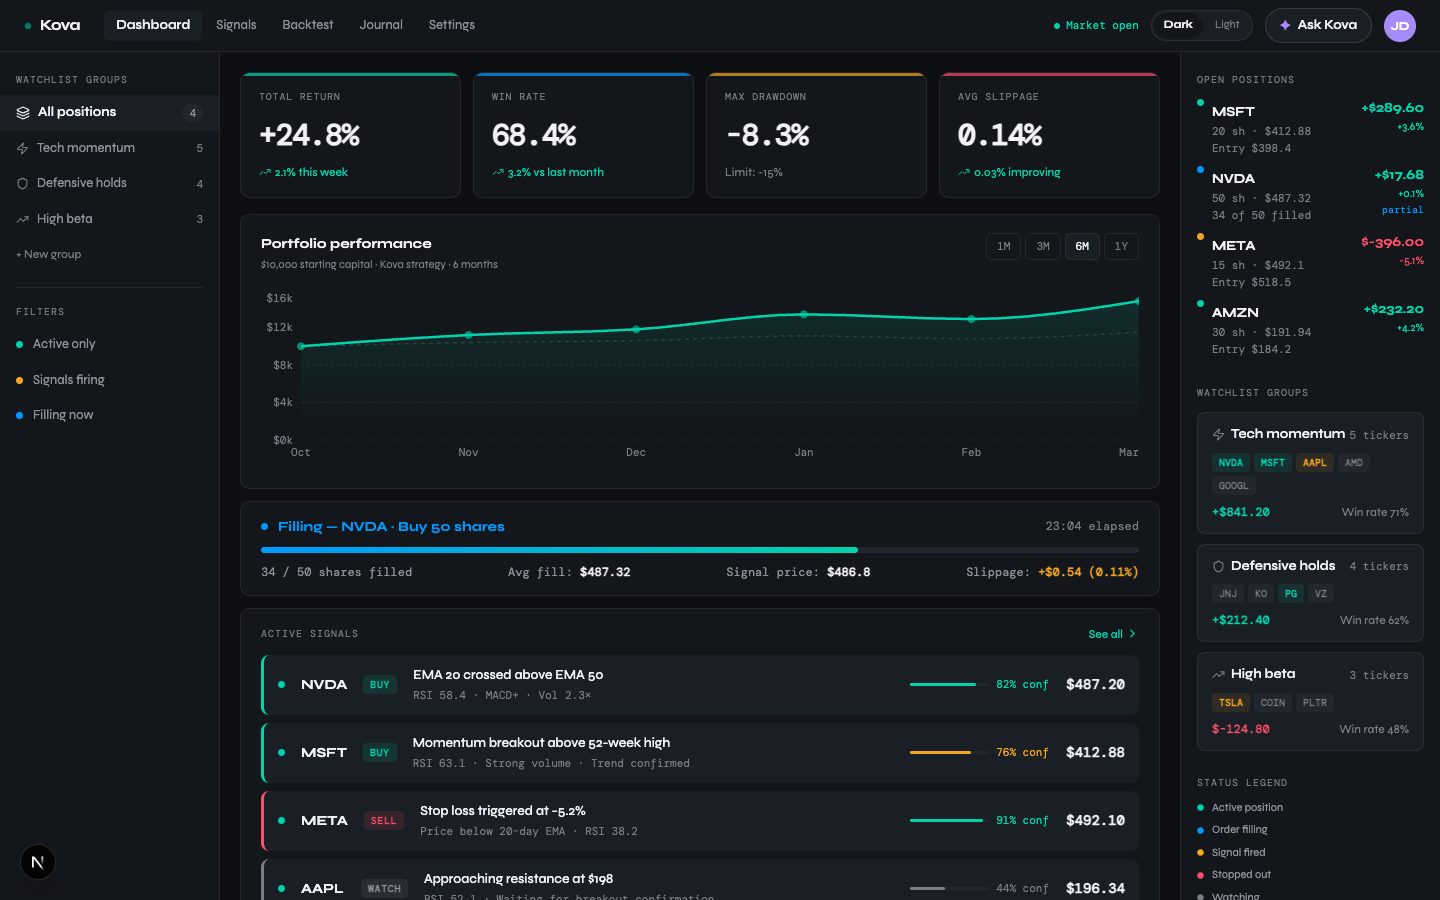Click the layers icon beside All positions
Image resolution: width=1440 pixels, height=900 pixels.
(x=23, y=113)
